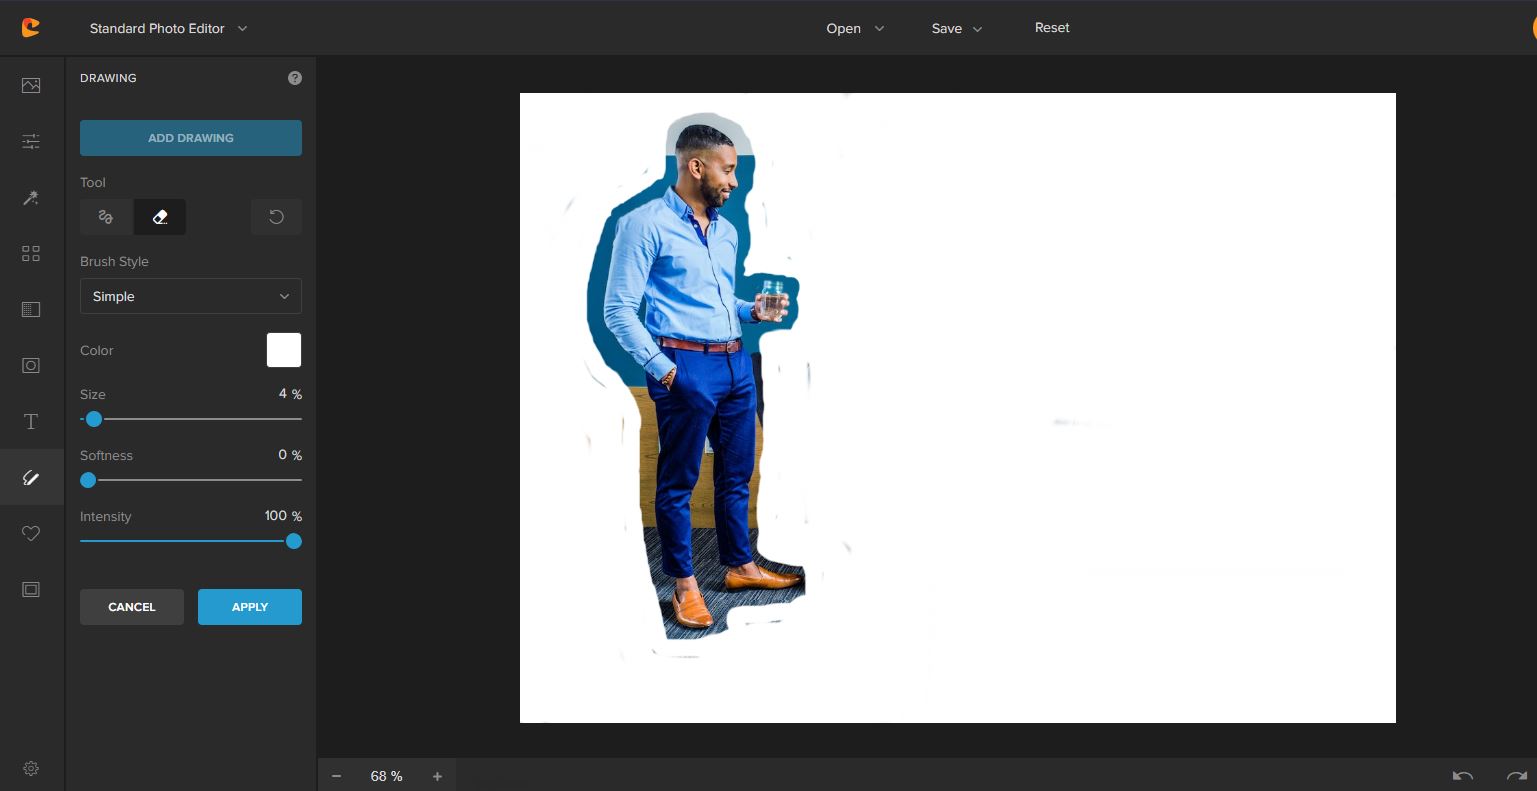The height and width of the screenshot is (791, 1537).
Task: Click the heart favorites sidebar icon
Action: point(31,534)
